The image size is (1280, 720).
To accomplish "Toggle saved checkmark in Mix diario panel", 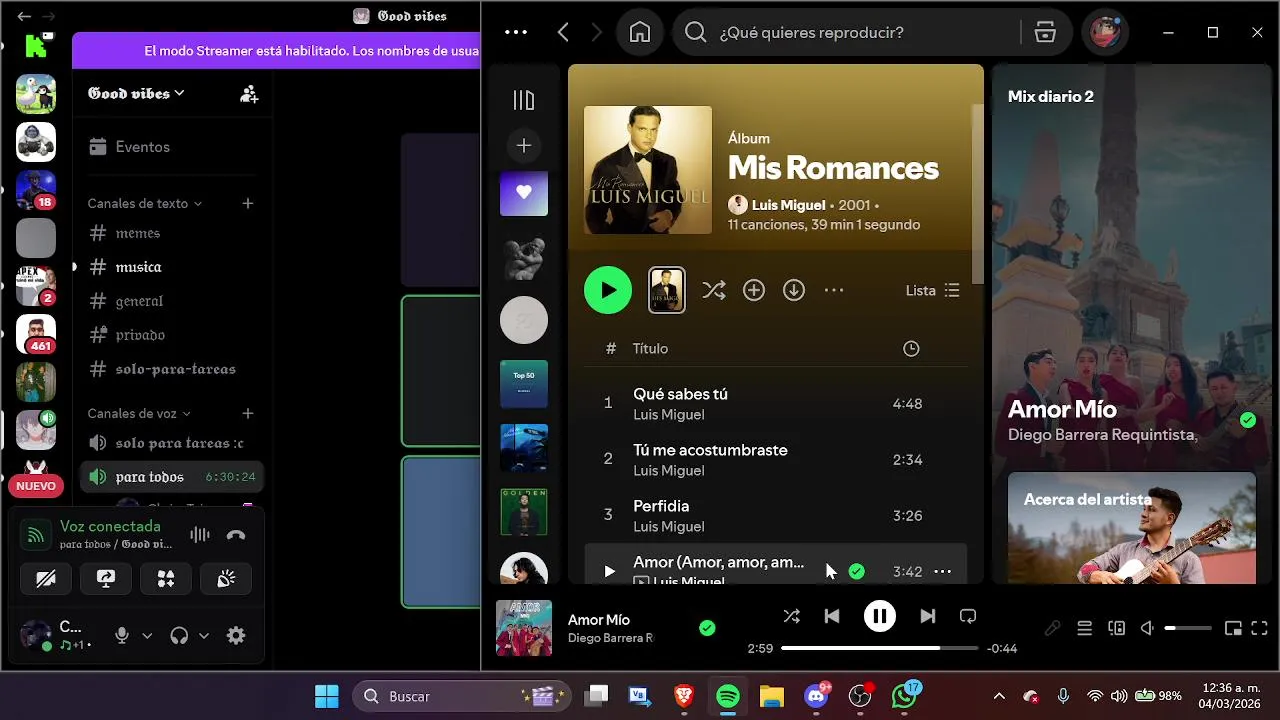I will [x=1247, y=420].
